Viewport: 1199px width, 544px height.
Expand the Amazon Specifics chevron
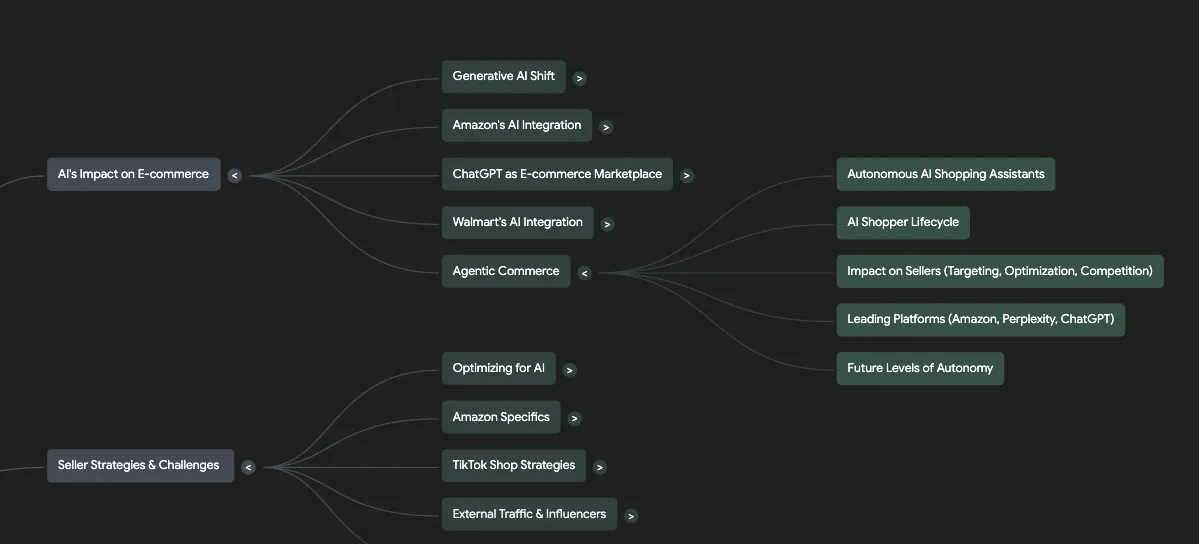574,419
